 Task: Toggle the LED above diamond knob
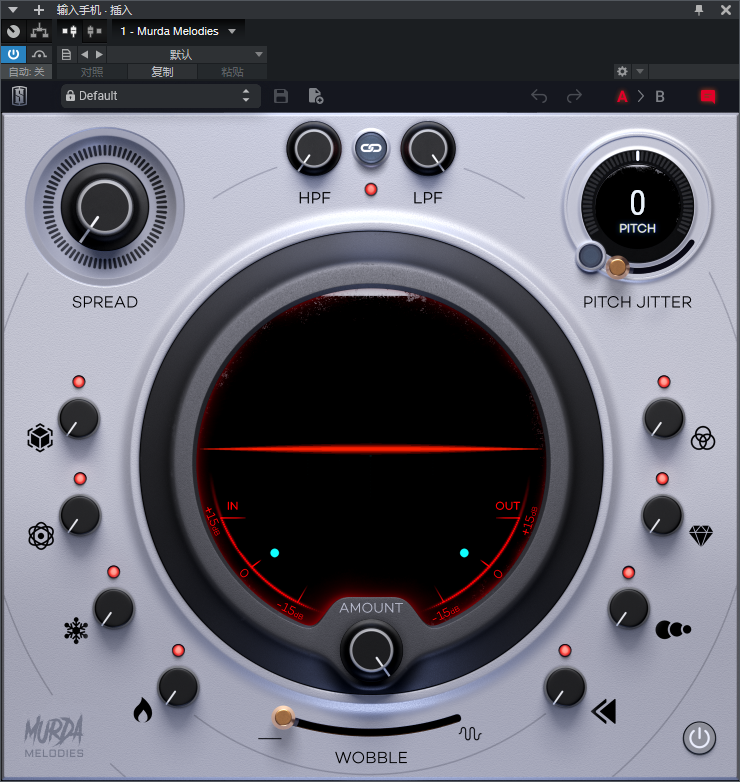coord(662,479)
